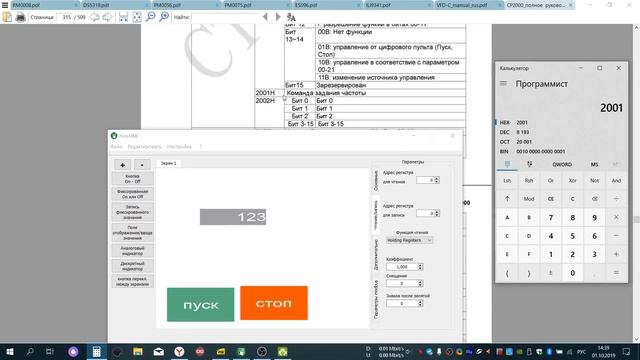Select the DEC row in calculator
This screenshot has width=640, height=360.
click(x=561, y=132)
